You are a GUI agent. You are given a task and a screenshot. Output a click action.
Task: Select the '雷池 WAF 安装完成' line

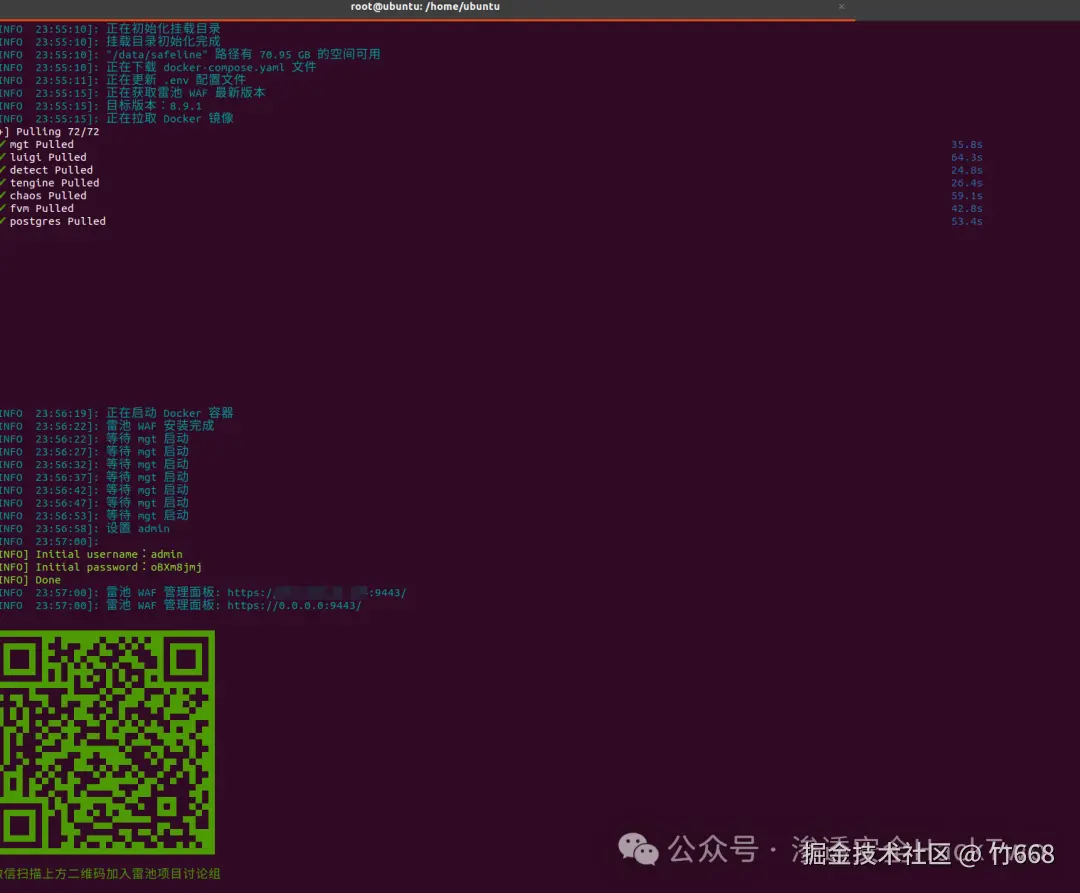(160, 426)
